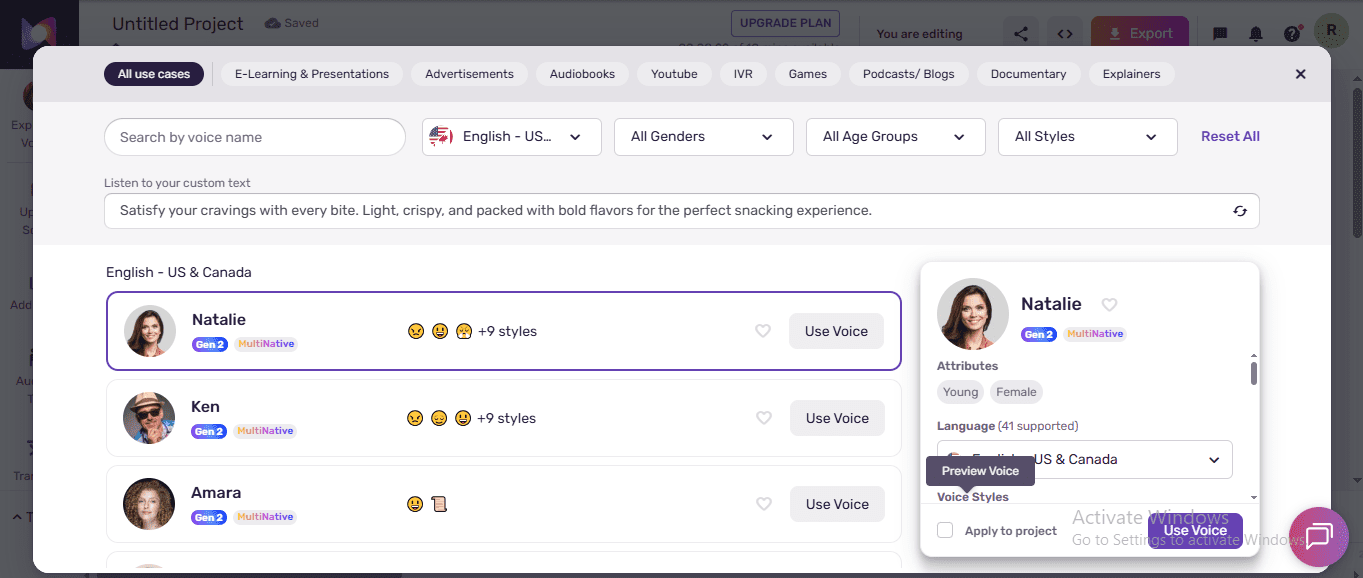
Task: Open the All Age Groups dropdown
Action: click(x=896, y=137)
